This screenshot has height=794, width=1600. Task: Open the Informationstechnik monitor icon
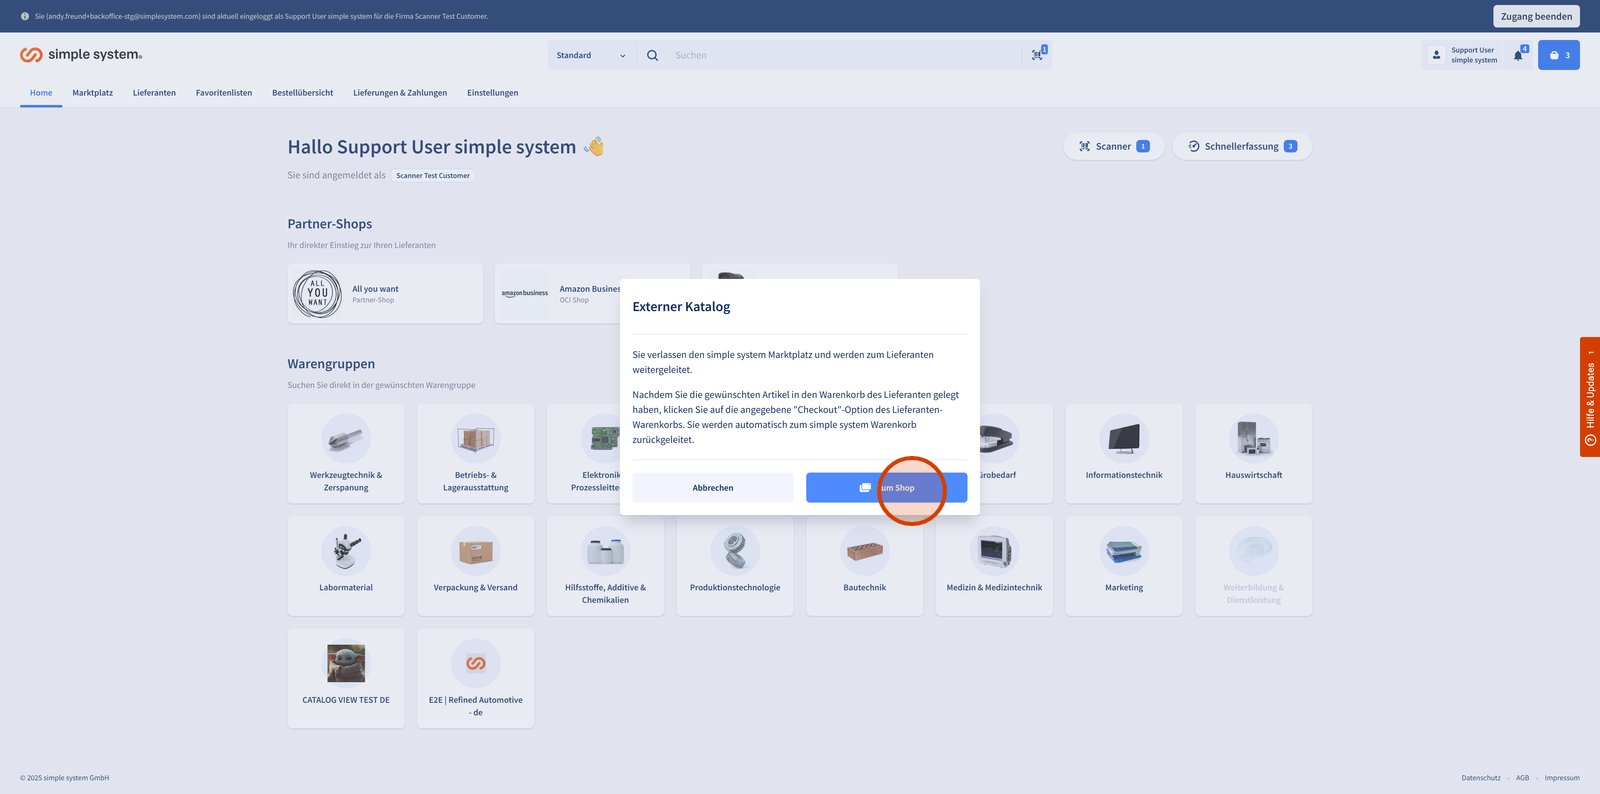1124,439
